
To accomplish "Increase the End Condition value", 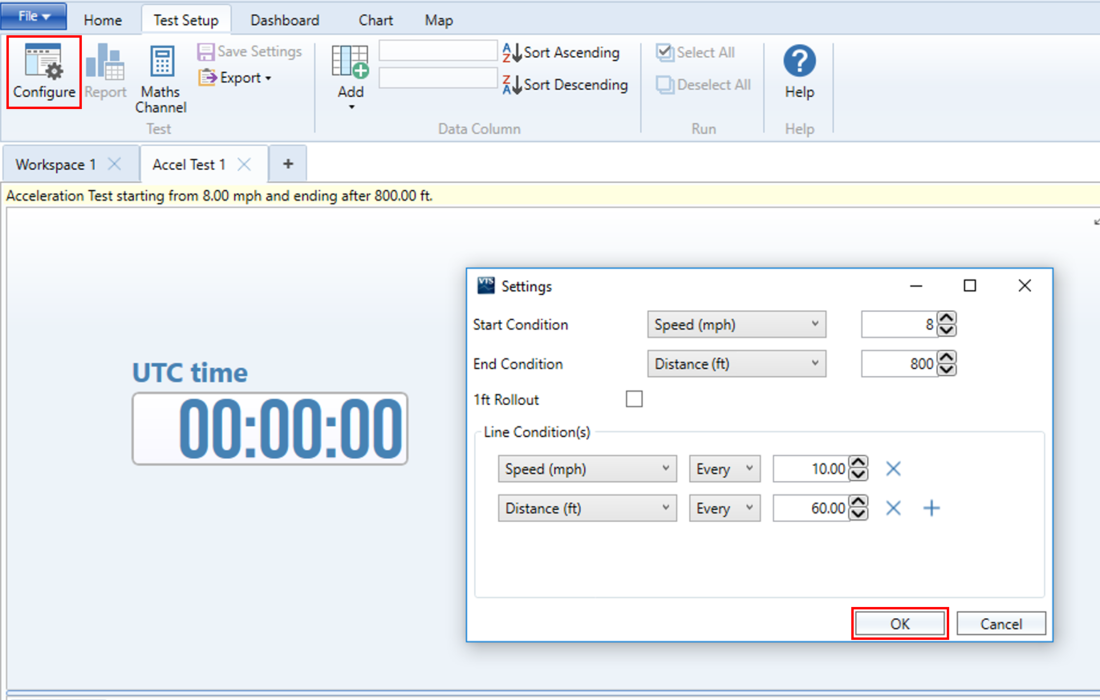I will [947, 358].
